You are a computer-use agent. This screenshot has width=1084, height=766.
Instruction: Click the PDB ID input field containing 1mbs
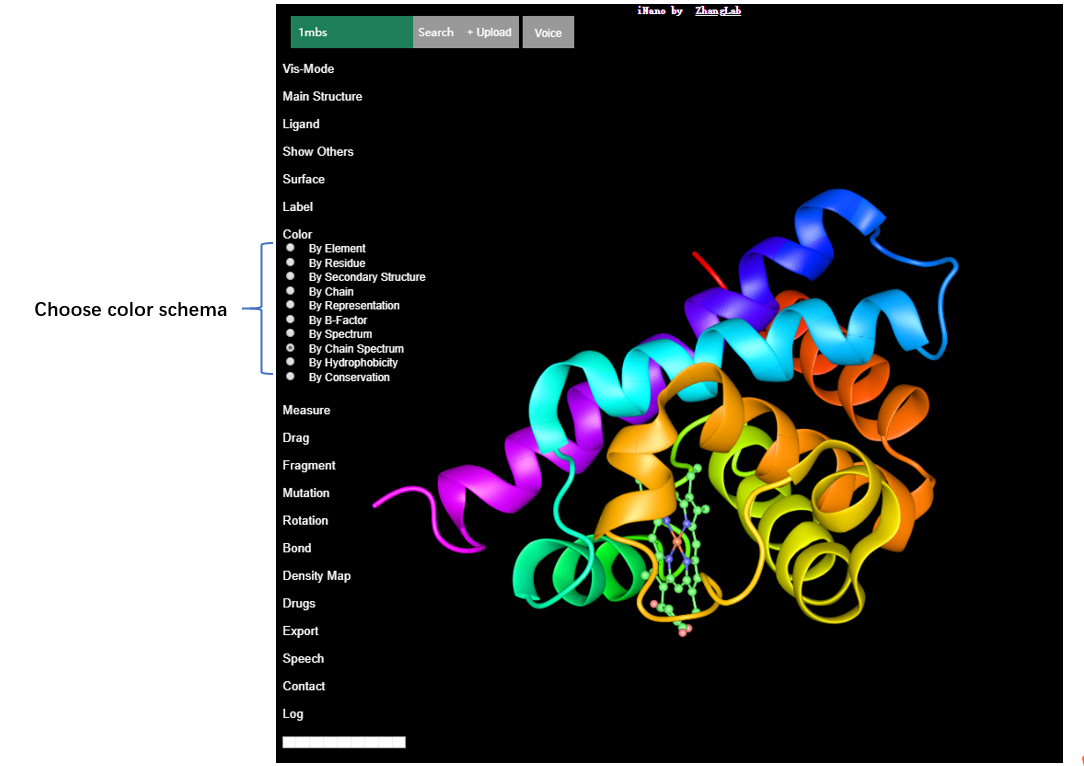pos(351,32)
